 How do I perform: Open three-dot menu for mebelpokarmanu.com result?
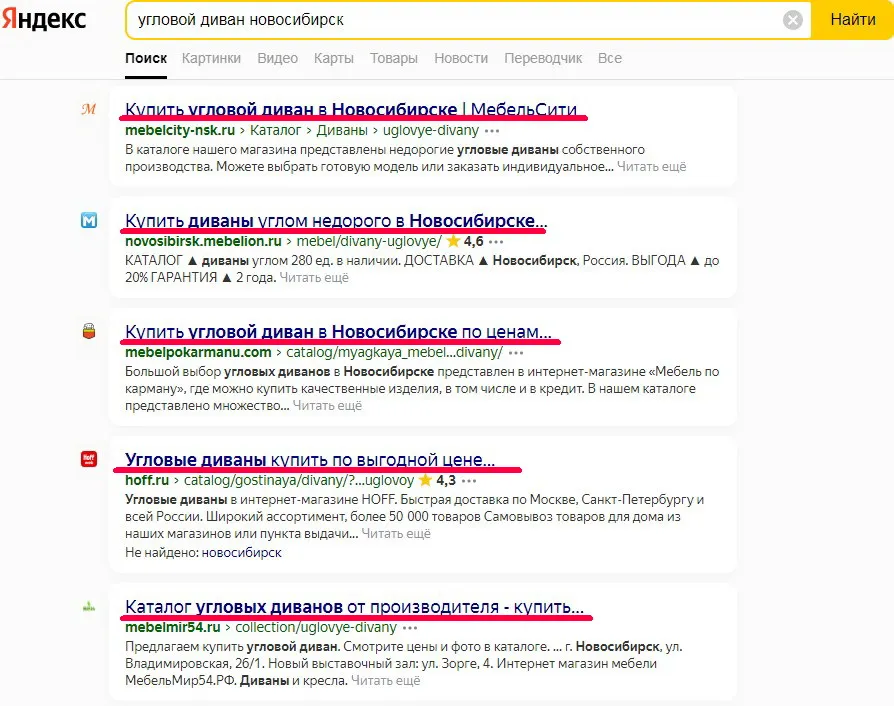pos(515,354)
